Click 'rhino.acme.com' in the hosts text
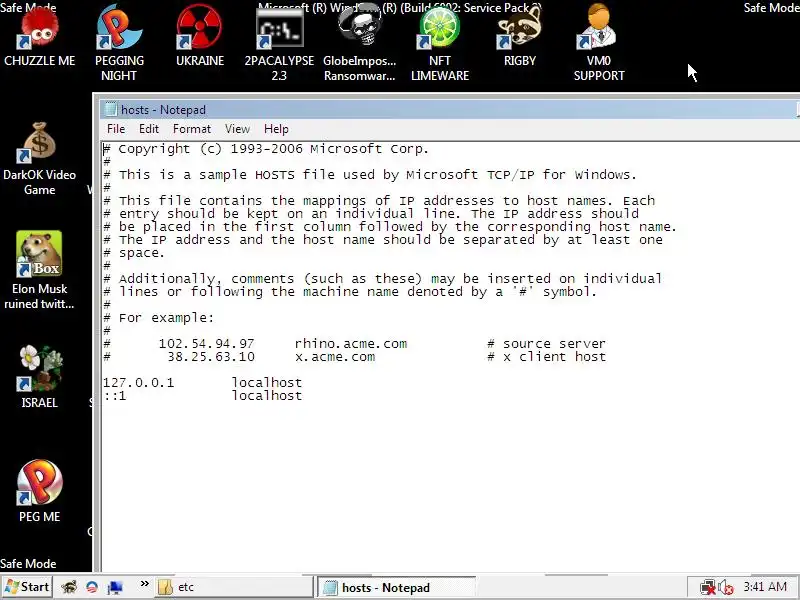This screenshot has width=800, height=600. [x=351, y=344]
